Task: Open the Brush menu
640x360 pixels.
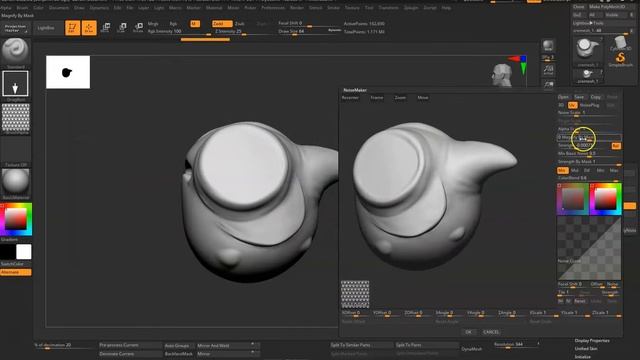Action: tap(22, 8)
